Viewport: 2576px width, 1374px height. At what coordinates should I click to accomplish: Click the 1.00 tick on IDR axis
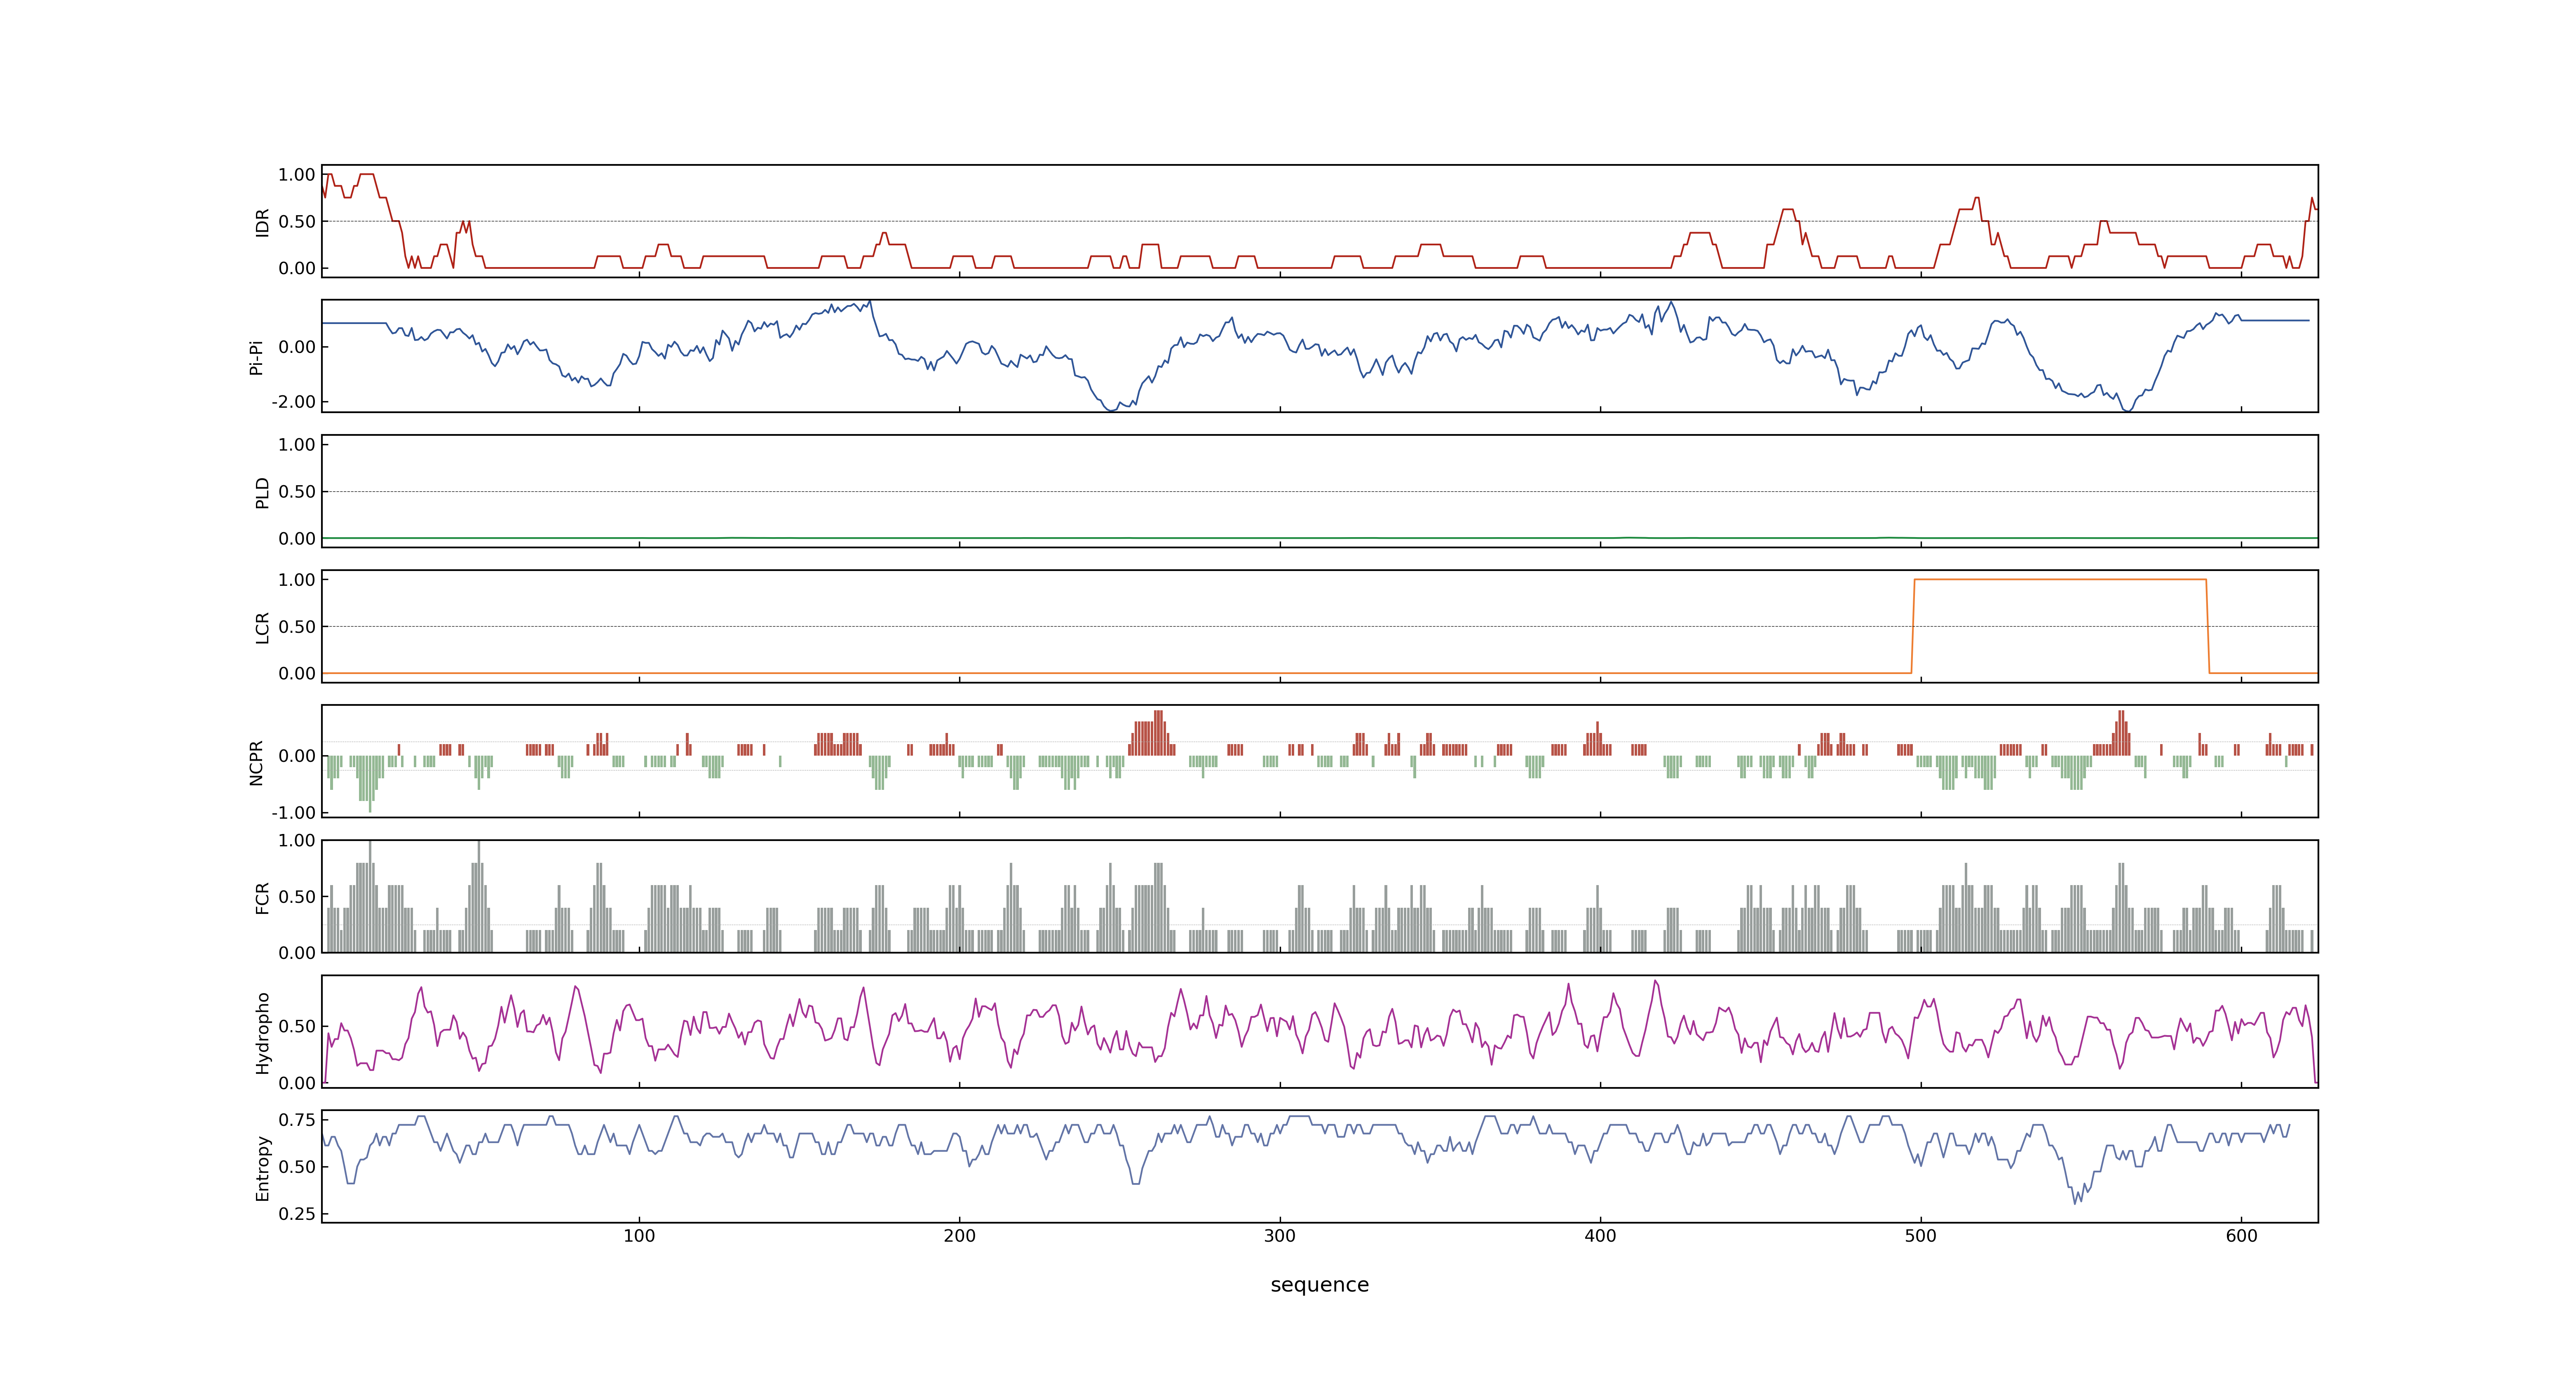pyautogui.click(x=297, y=175)
